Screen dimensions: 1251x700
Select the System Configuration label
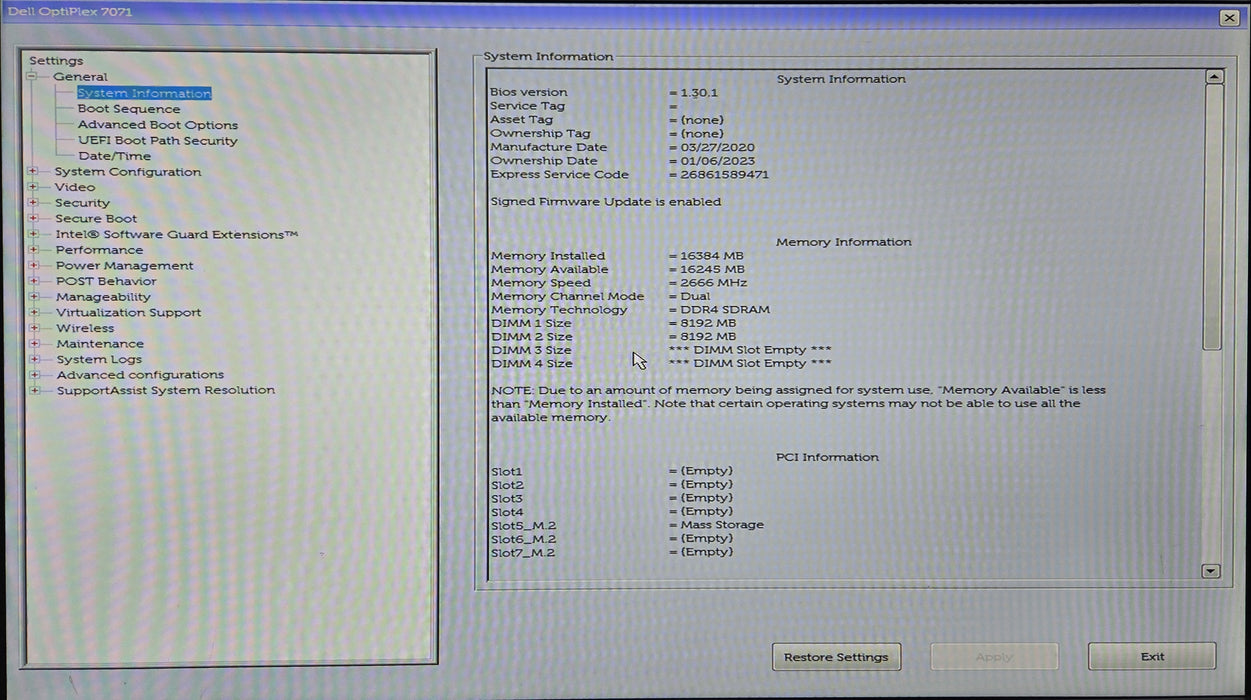pos(128,172)
